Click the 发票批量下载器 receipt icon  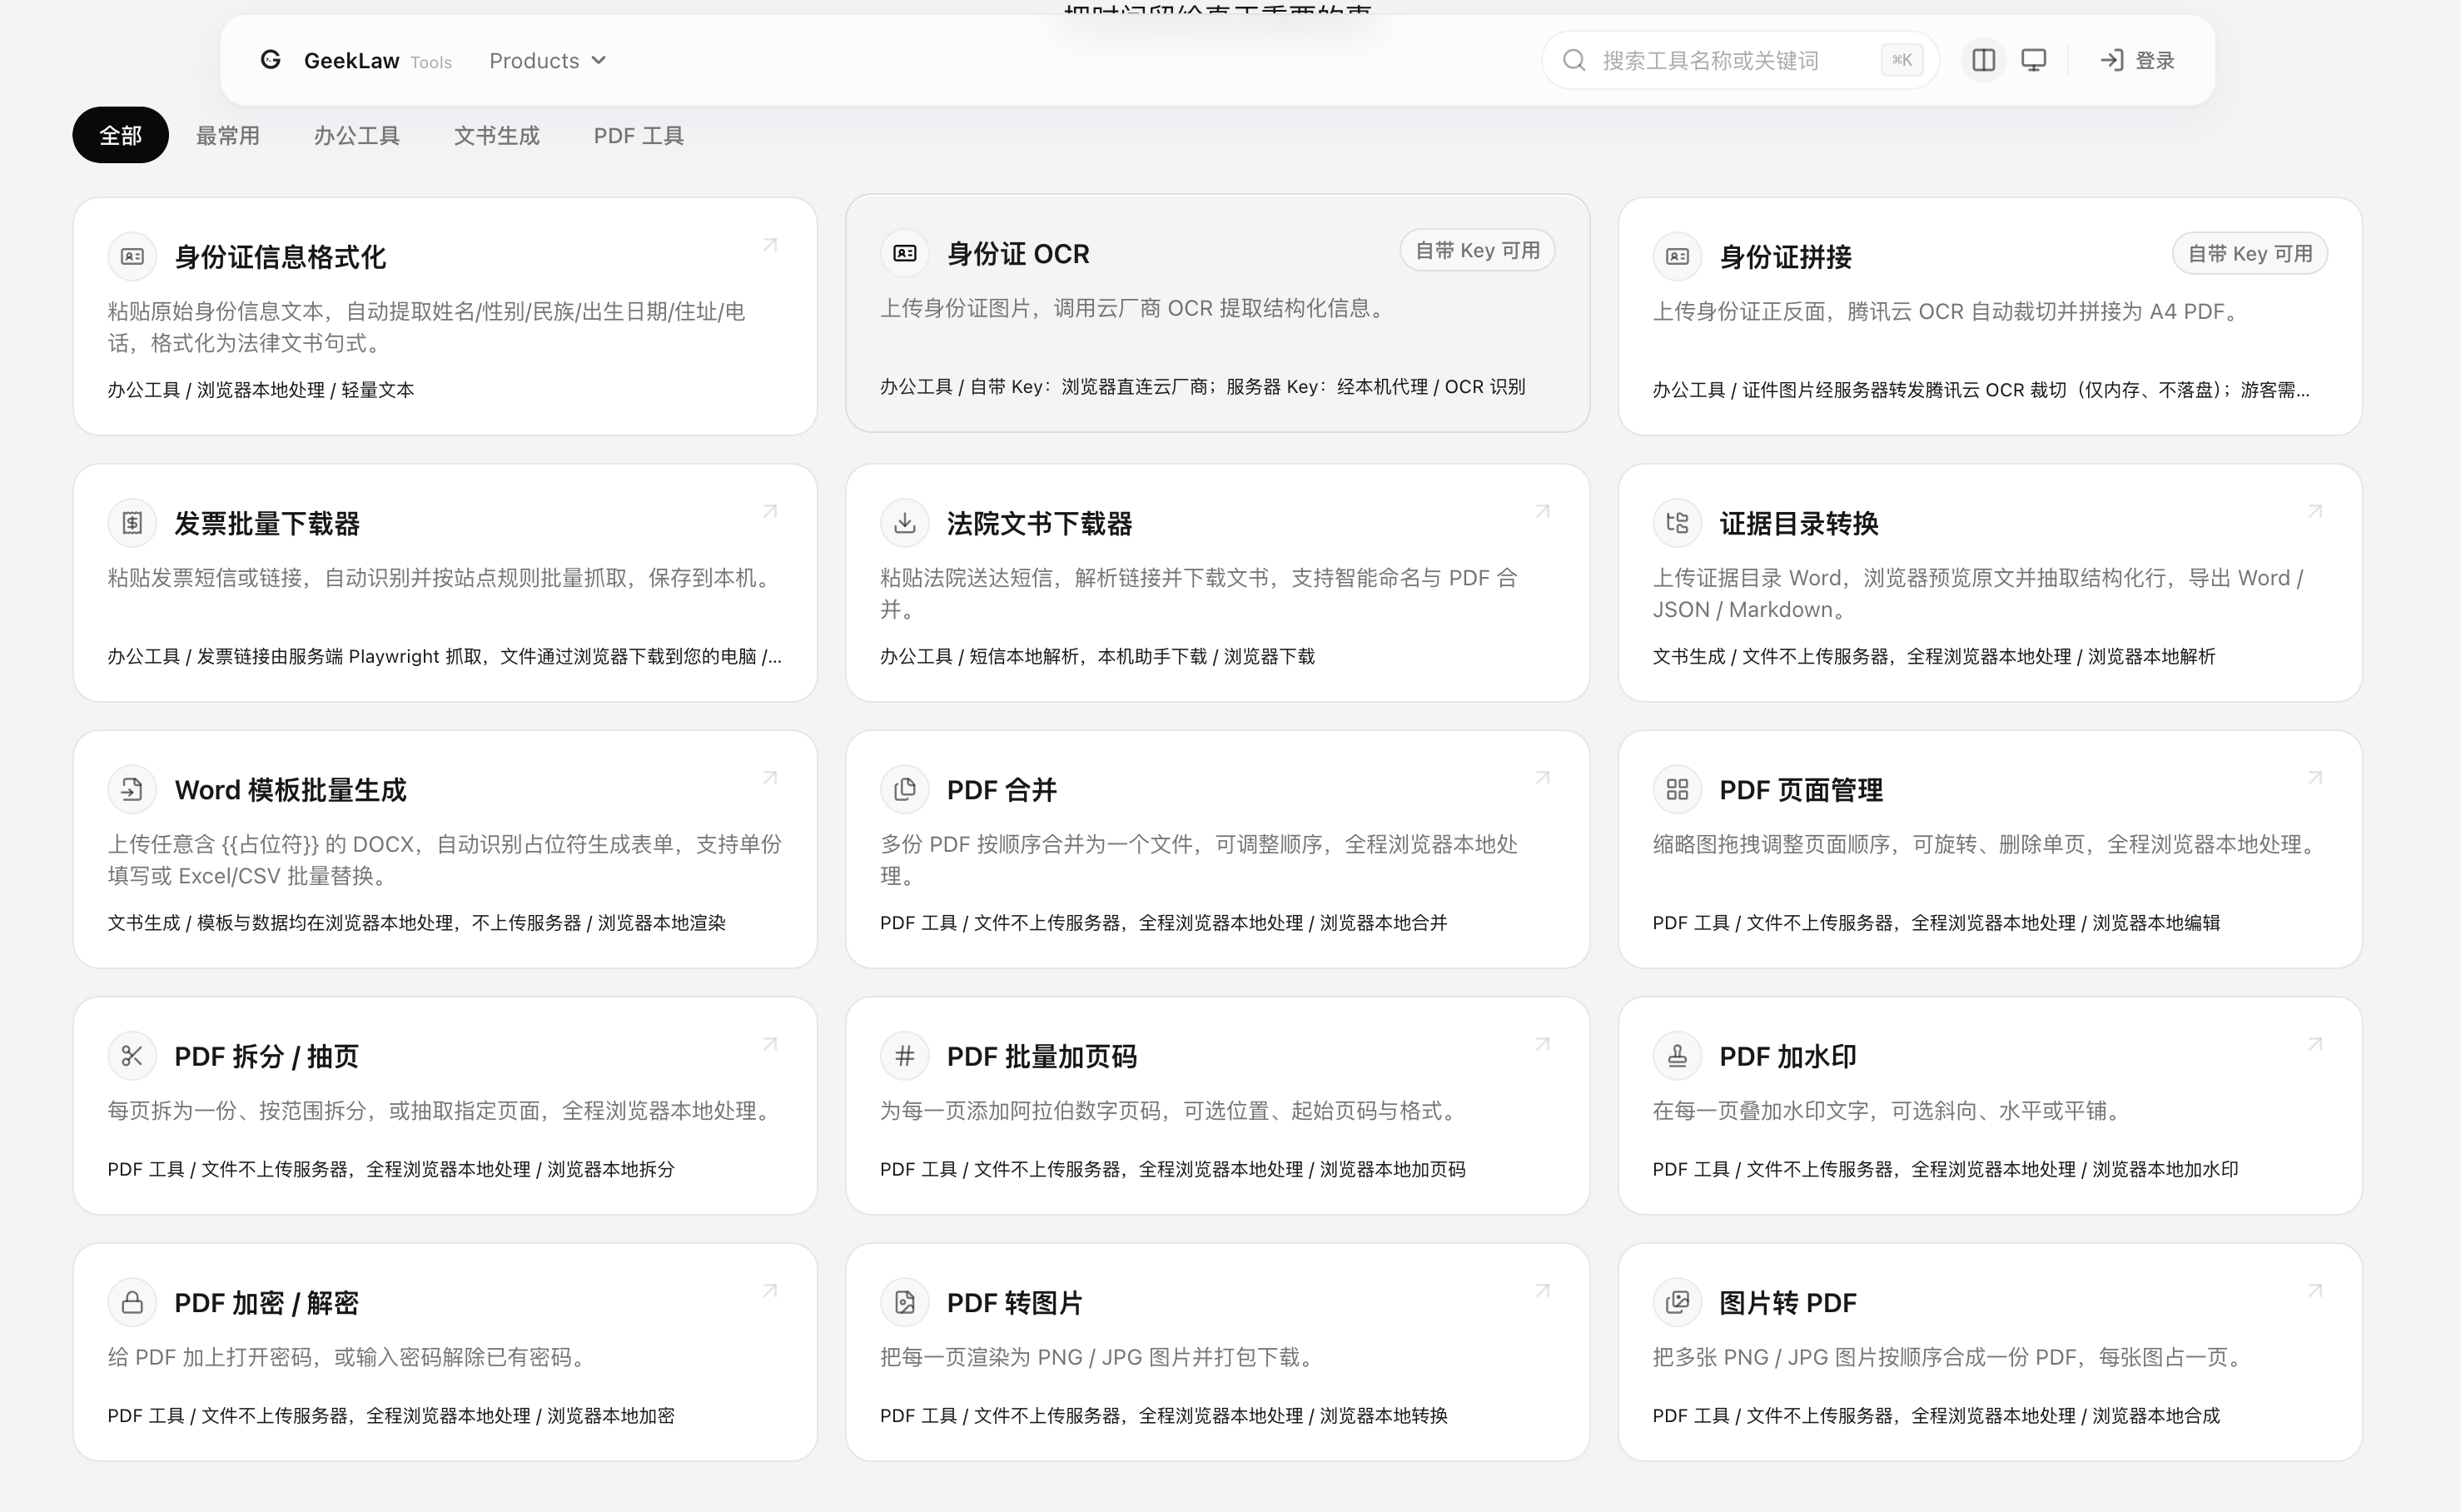pos(132,523)
